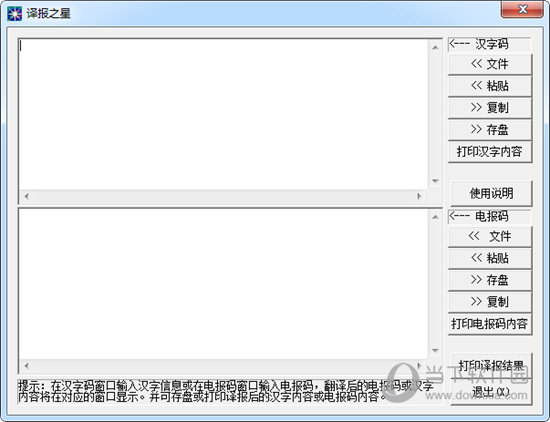Image resolution: width=550 pixels, height=422 pixels.
Task: Save 汉字码 content with 存盘 button
Action: tap(490, 130)
